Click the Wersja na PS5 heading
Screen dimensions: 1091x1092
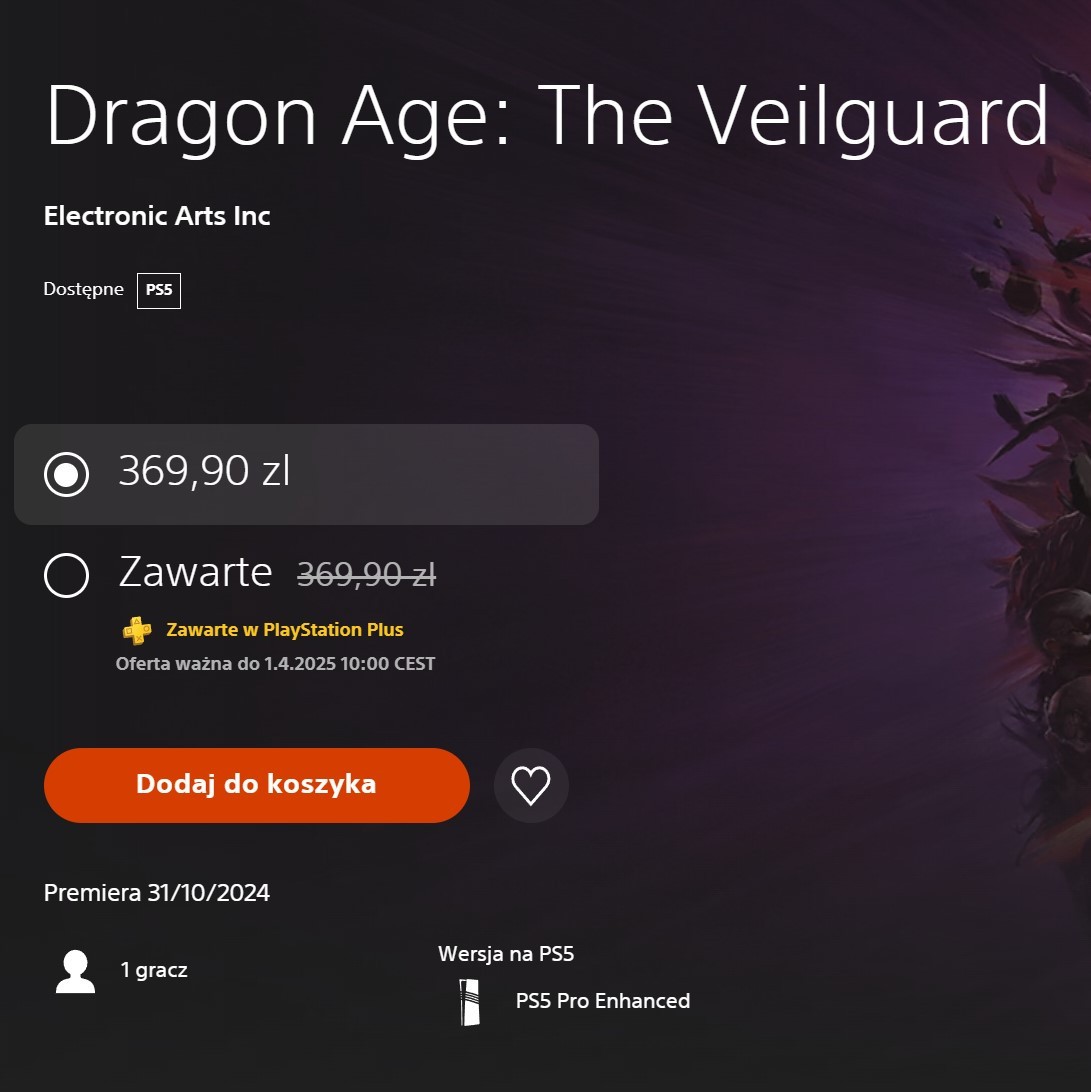pos(506,953)
